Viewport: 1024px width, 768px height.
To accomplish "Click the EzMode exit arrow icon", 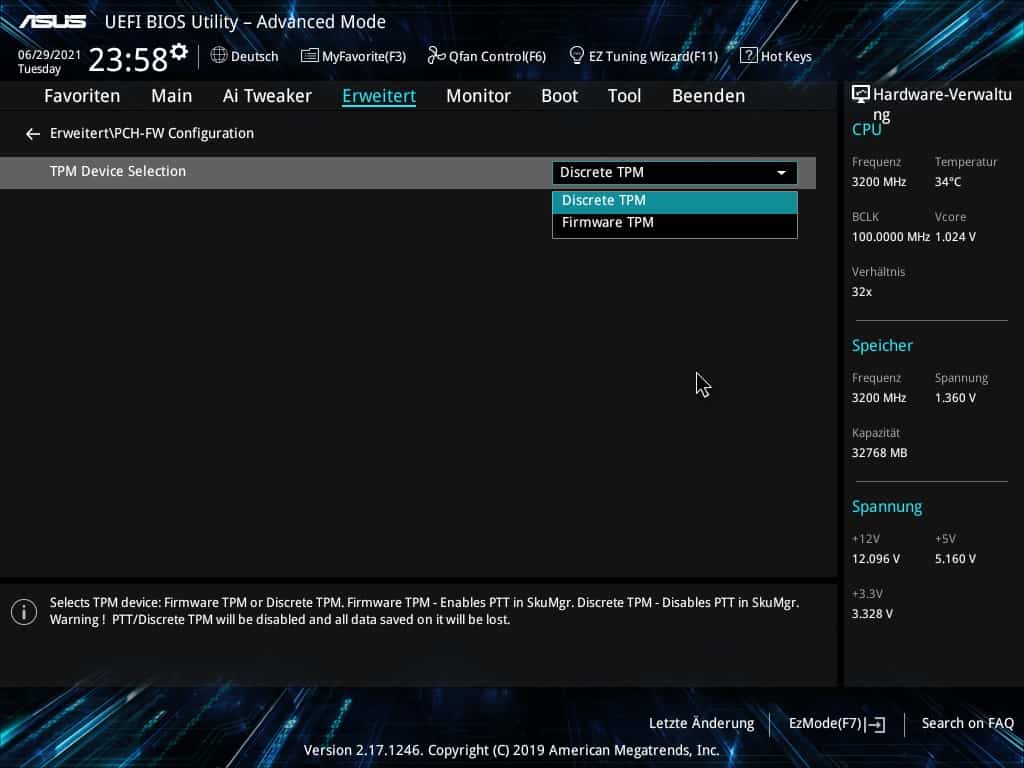I will (x=875, y=724).
